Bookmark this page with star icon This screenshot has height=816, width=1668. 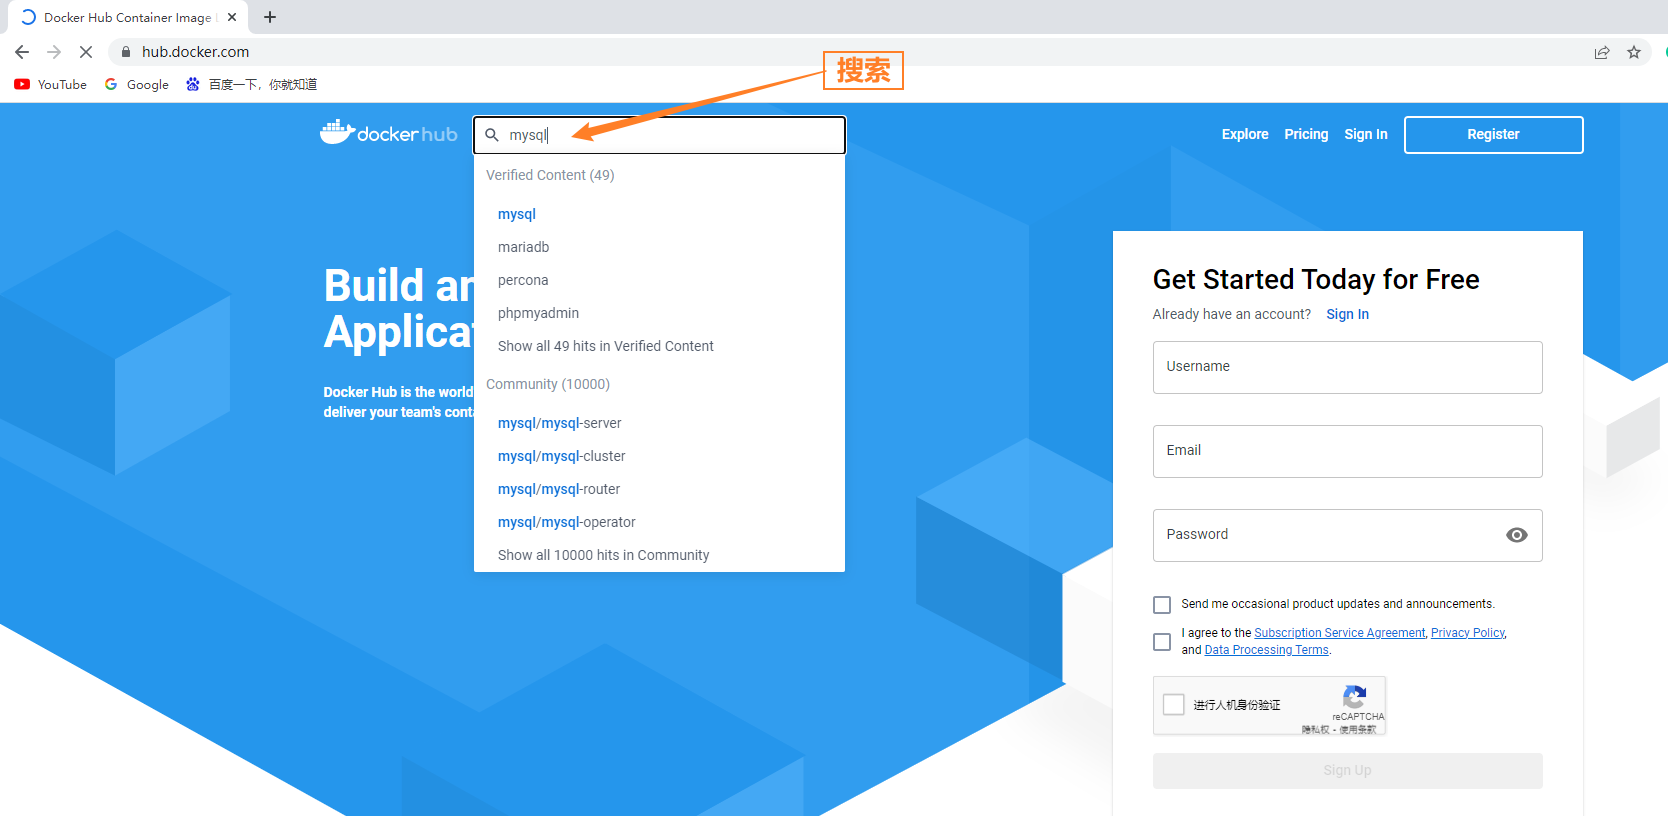[x=1634, y=52]
